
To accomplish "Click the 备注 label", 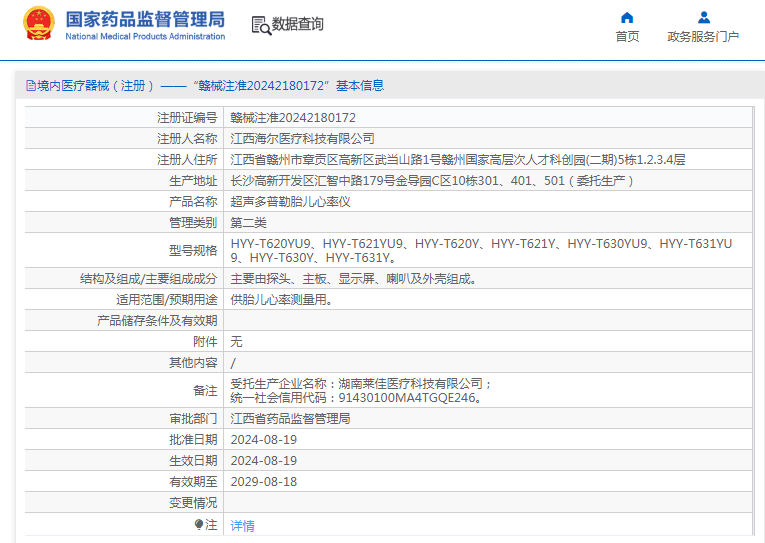I will [205, 391].
